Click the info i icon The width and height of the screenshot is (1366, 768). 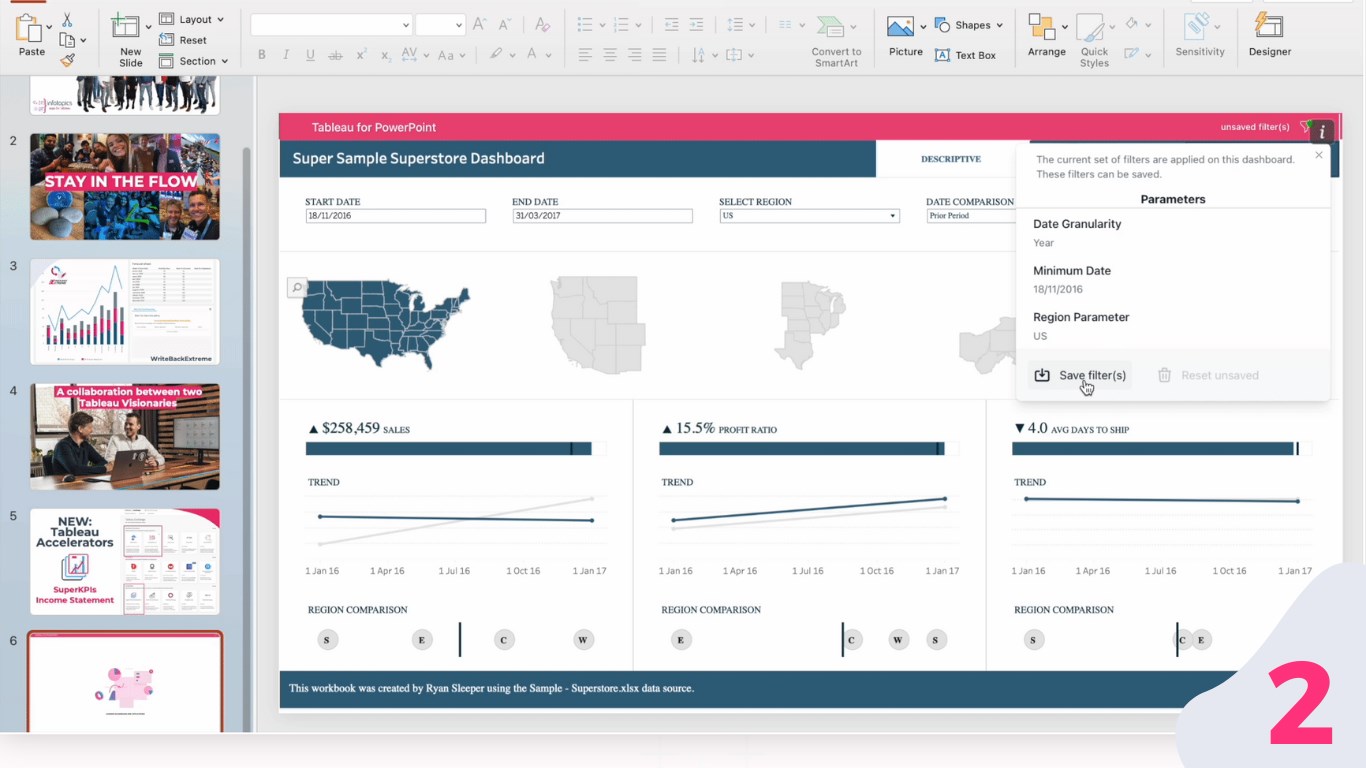tap(1322, 131)
